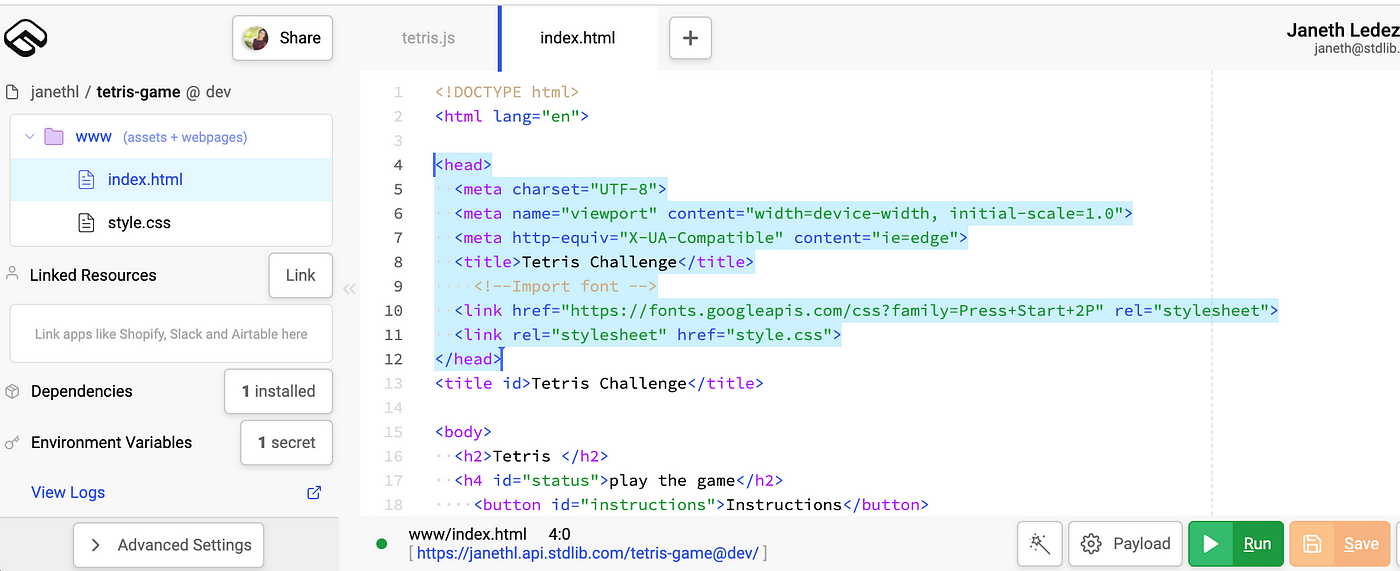Click the www assets folder row
1400x571 pixels.
coord(171,137)
